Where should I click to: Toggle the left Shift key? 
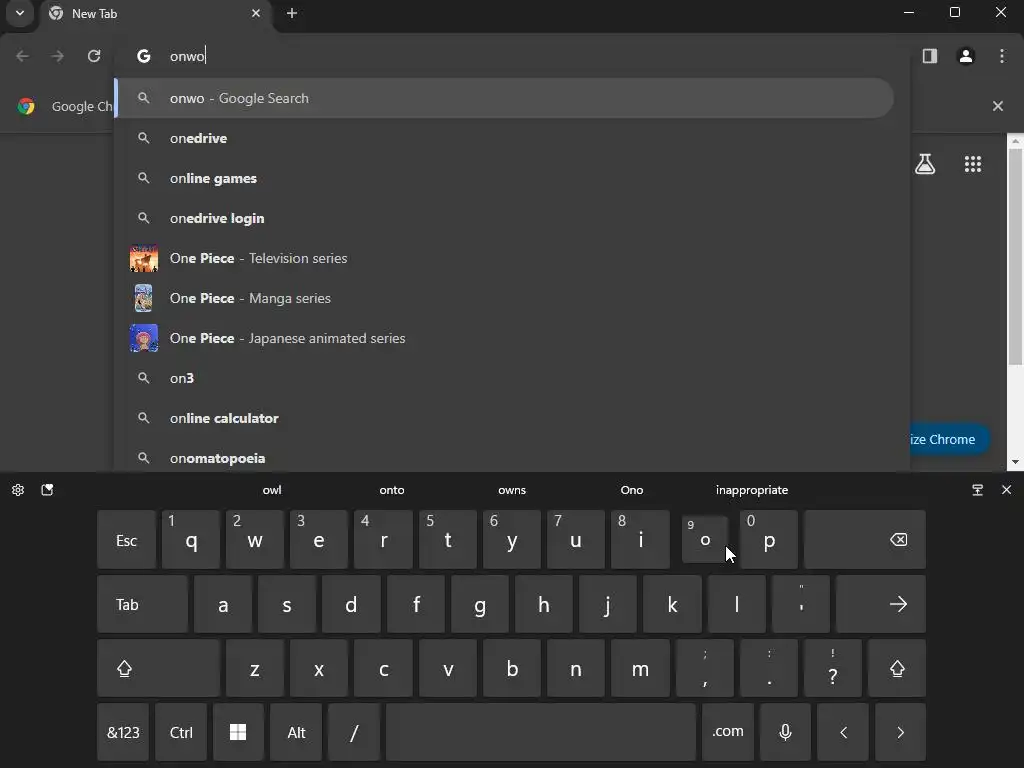point(159,668)
